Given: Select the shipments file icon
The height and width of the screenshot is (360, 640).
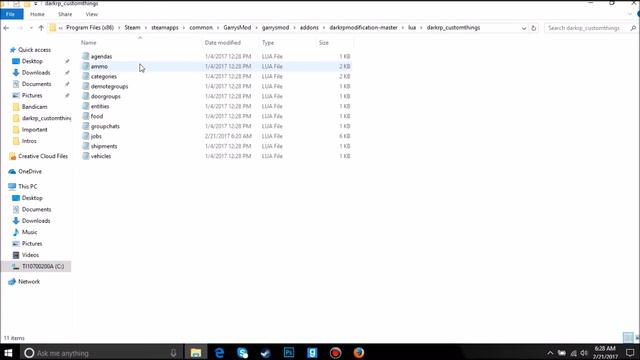Looking at the screenshot, I should [x=85, y=146].
